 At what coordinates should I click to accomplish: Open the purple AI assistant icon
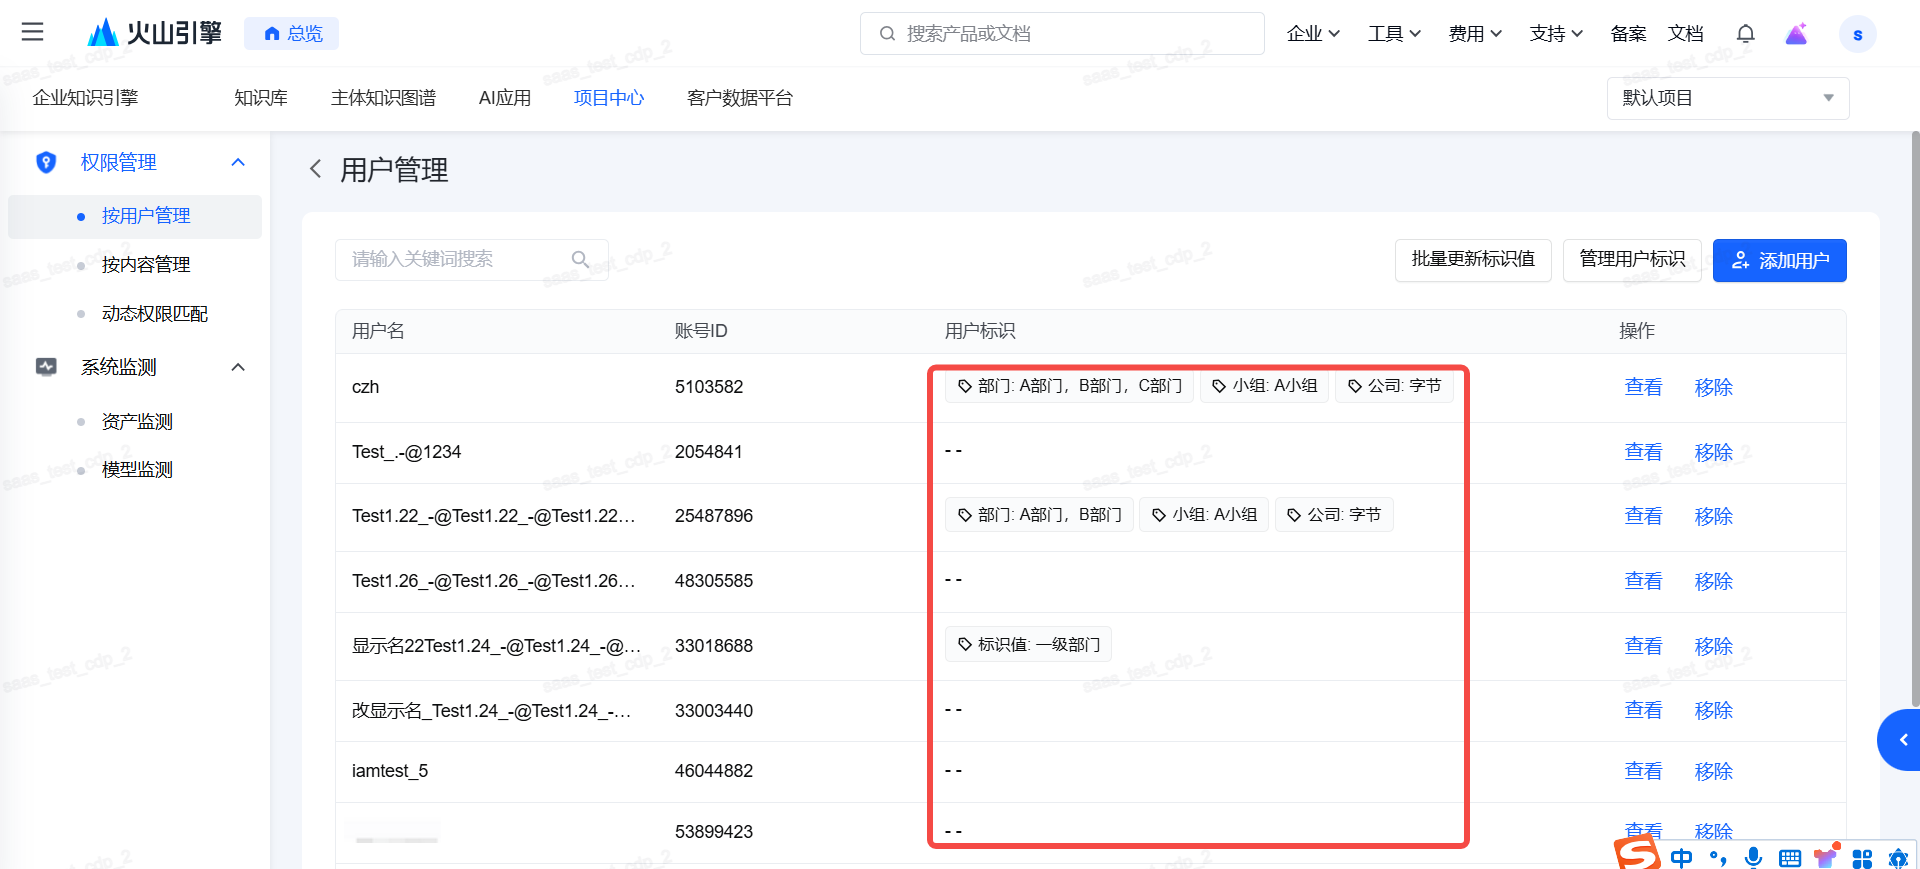click(1796, 34)
